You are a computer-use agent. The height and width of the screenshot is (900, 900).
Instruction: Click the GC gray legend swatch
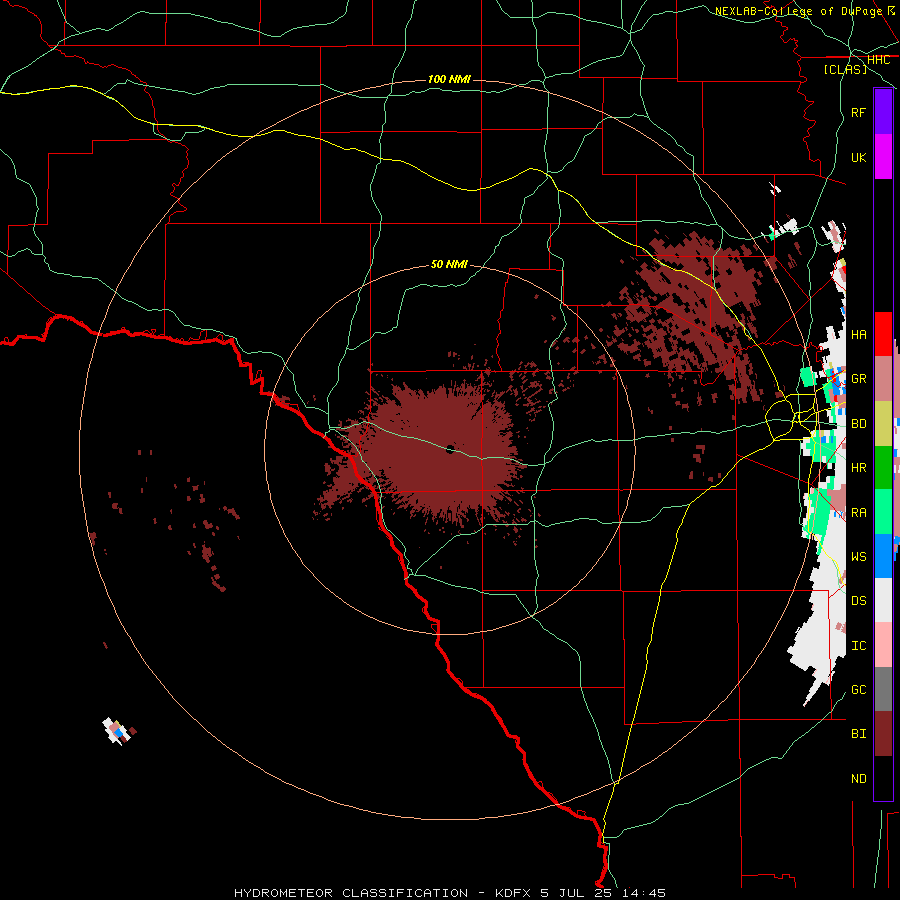tap(883, 689)
